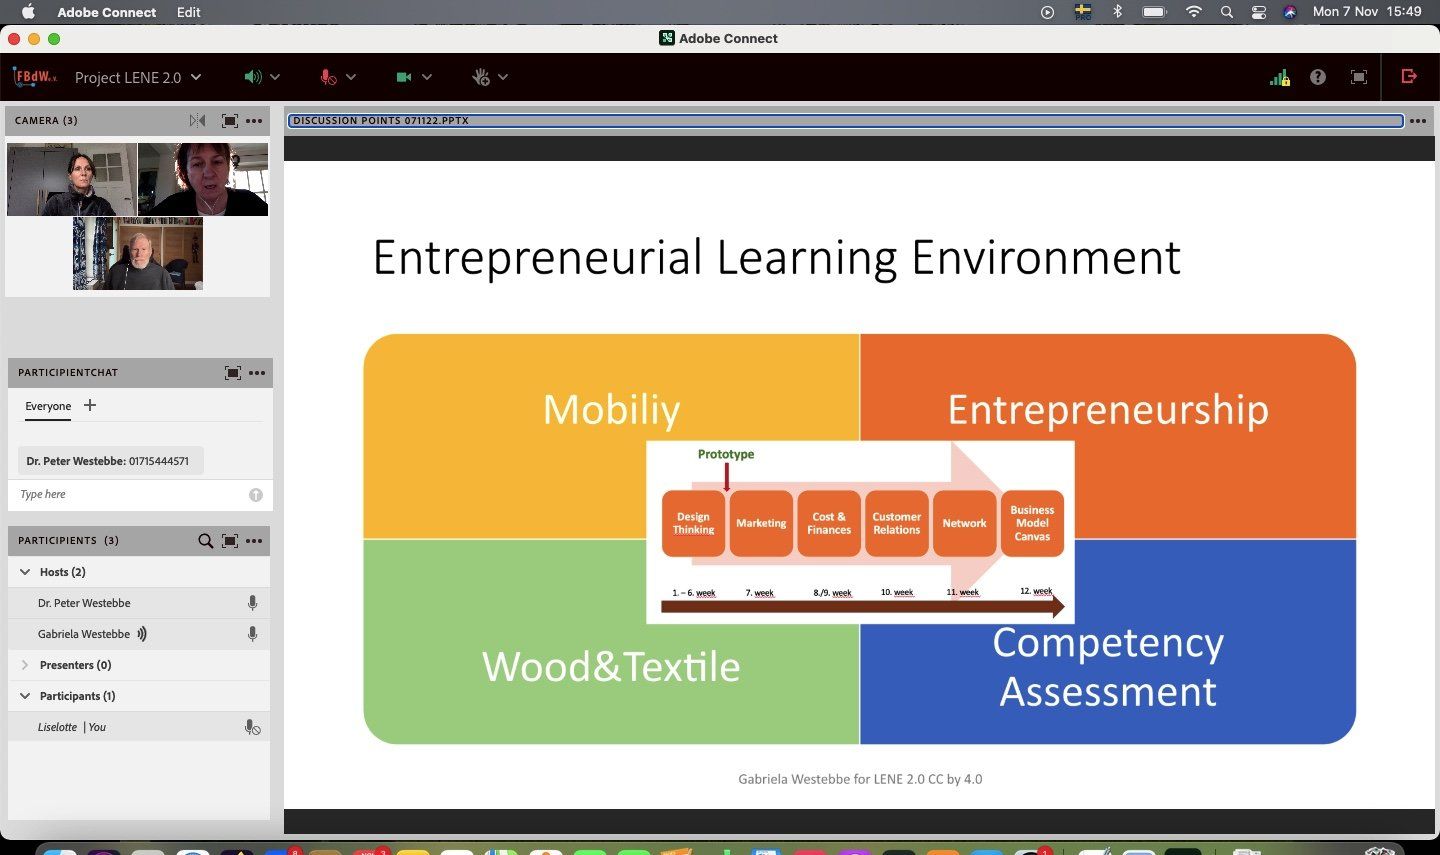Toggle the green webcam icon
This screenshot has height=855, width=1440.
pyautogui.click(x=404, y=77)
